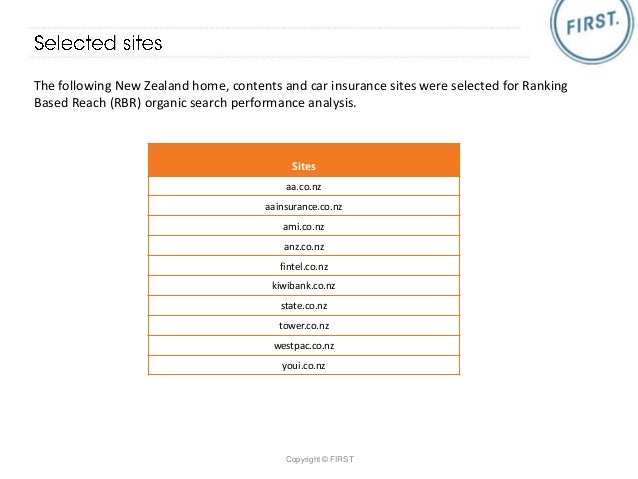Click the tower.co.nz entry
Viewport: 638px width, 479px height.
pos(304,326)
